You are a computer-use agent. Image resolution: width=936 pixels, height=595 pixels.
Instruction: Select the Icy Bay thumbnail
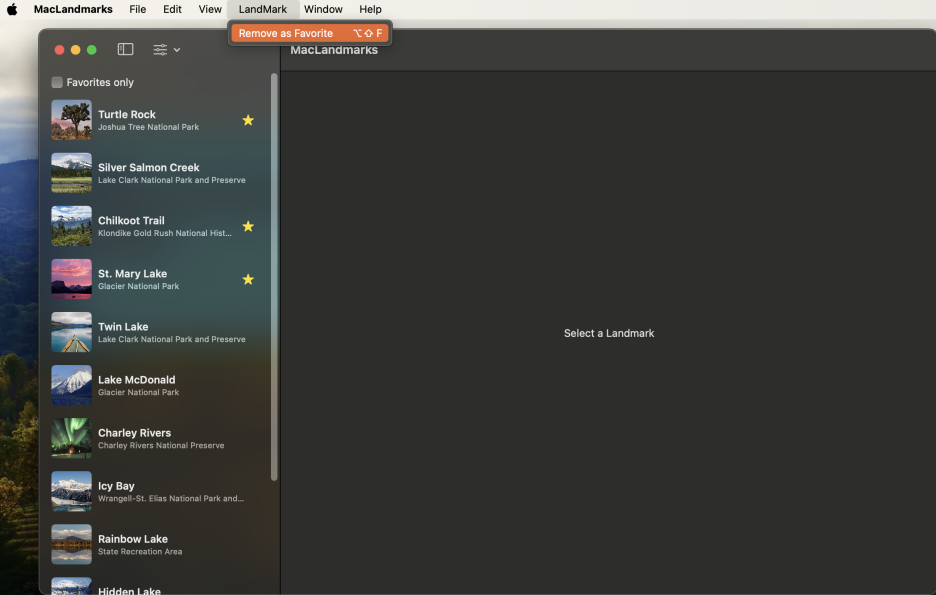pyautogui.click(x=72, y=492)
